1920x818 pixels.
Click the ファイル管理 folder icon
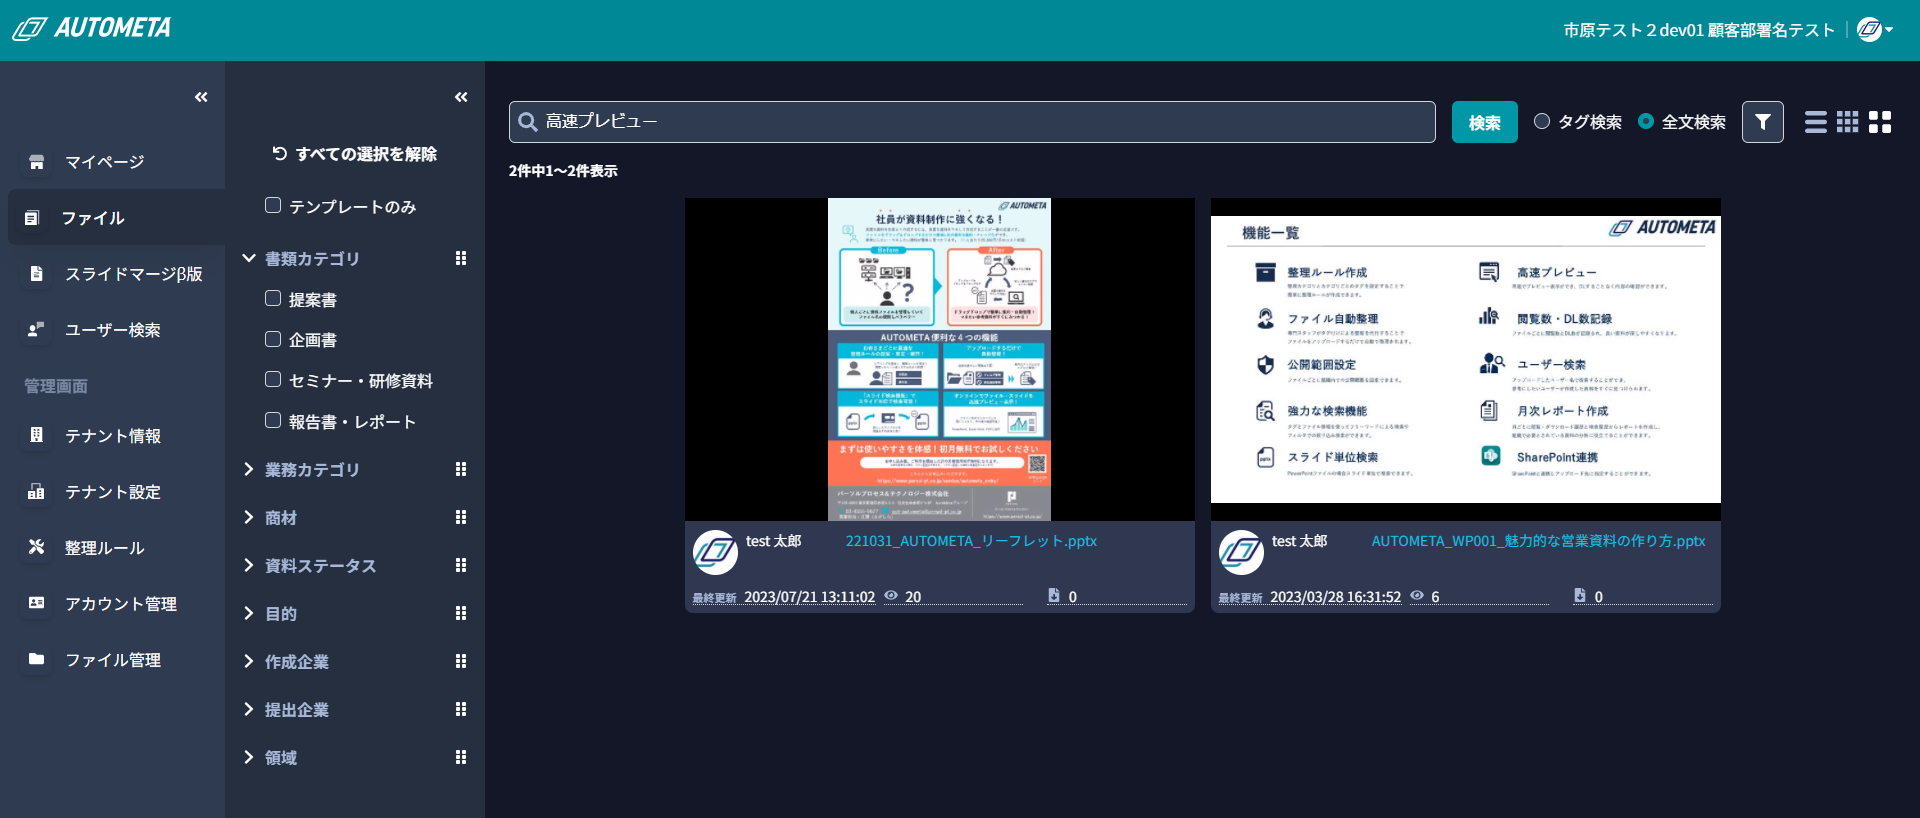37,658
